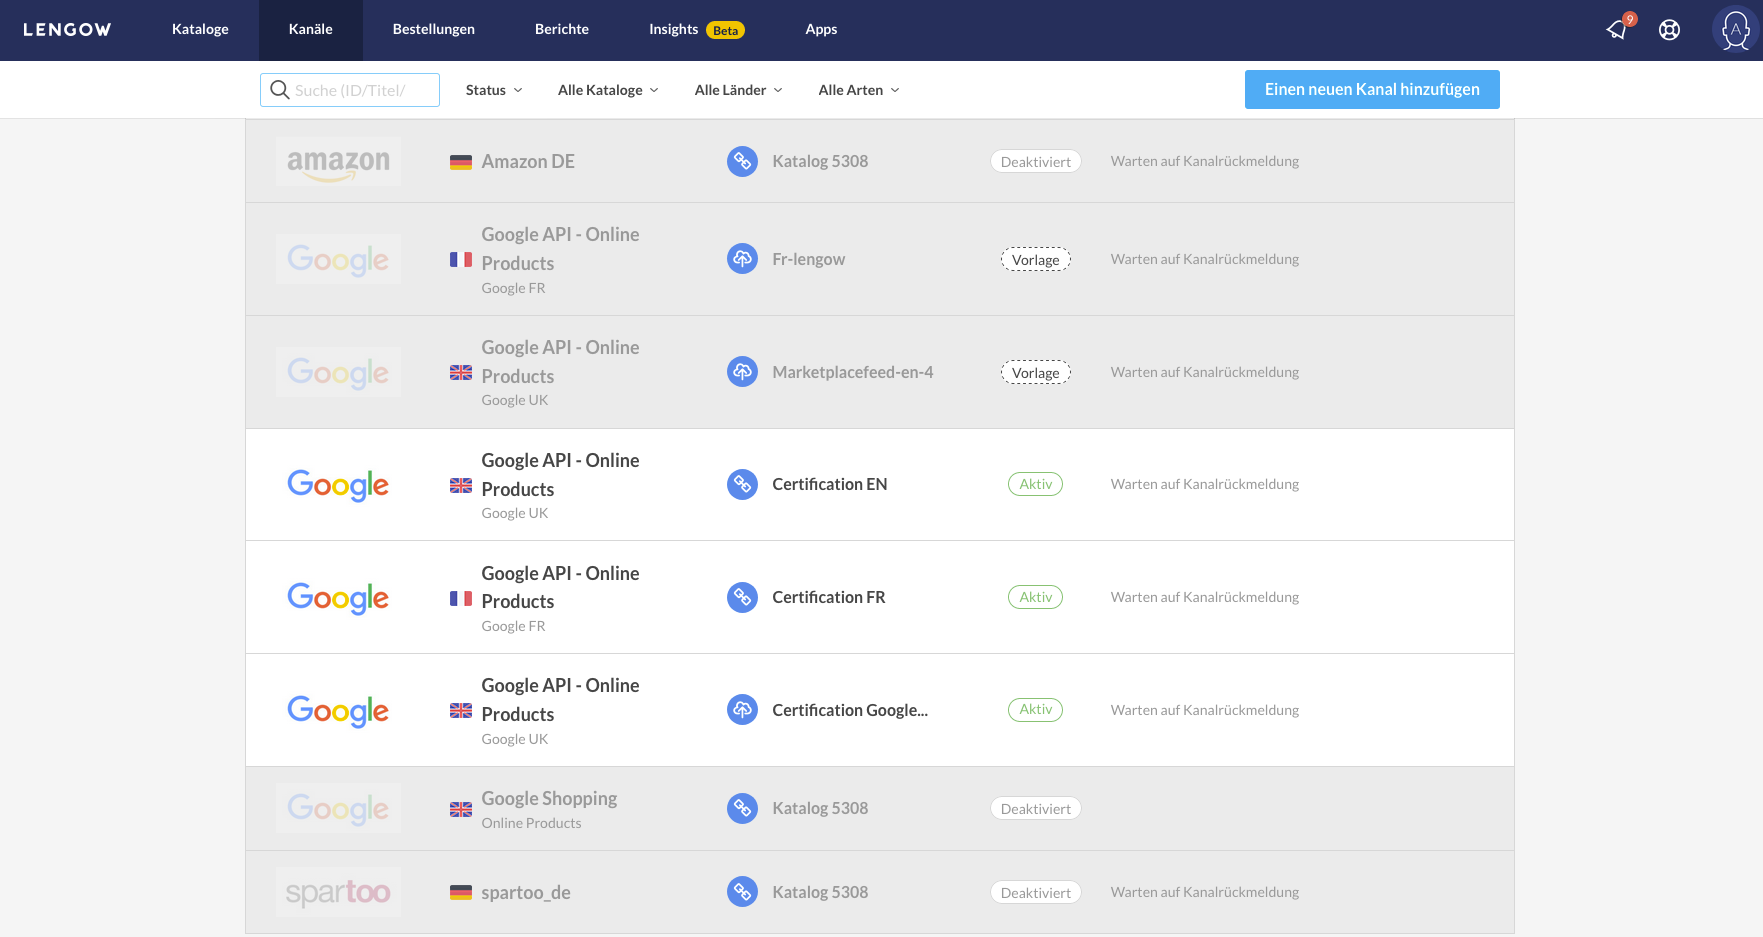Viewport: 1763px width, 937px height.
Task: Open the Kataloge menu
Action: 200,30
